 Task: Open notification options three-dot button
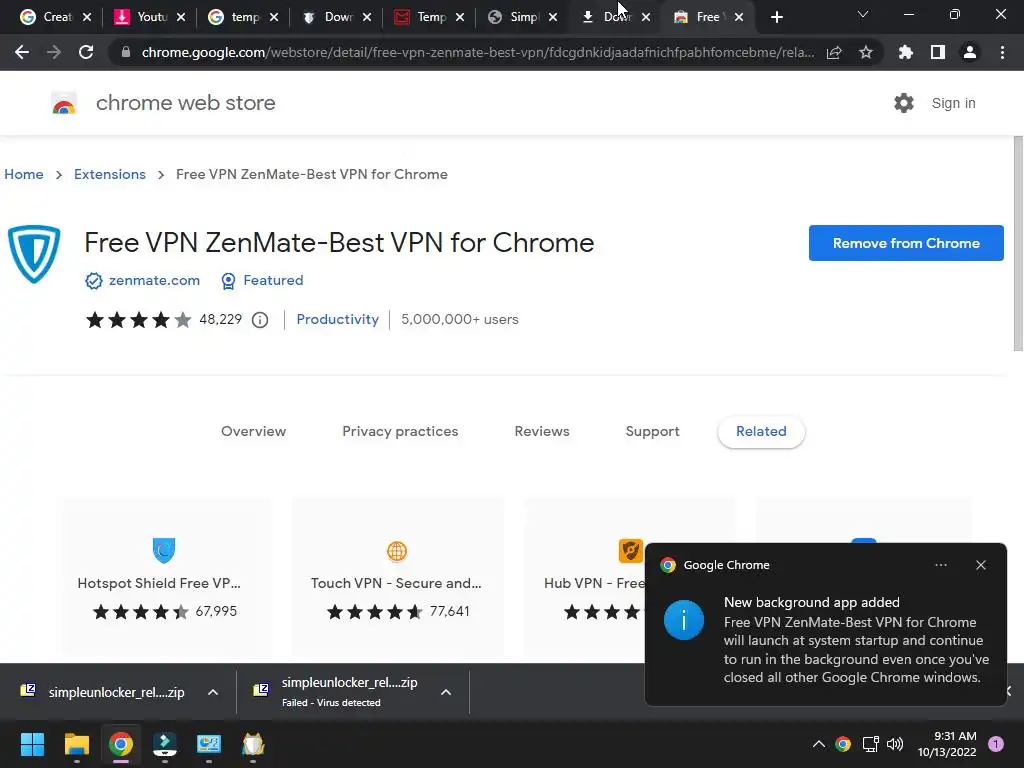coord(941,565)
